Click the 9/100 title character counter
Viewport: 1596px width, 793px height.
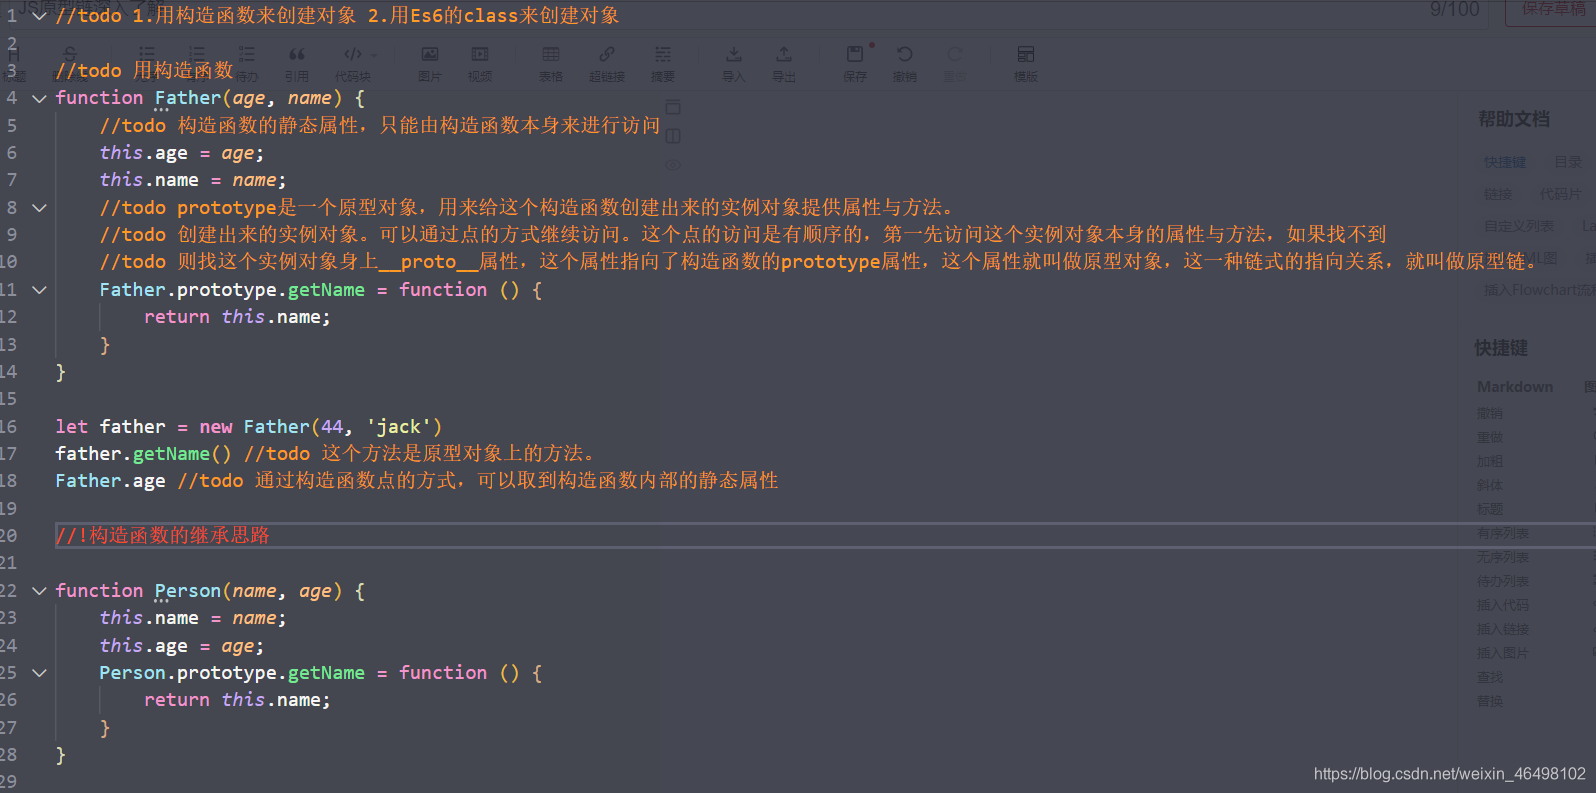click(1455, 9)
